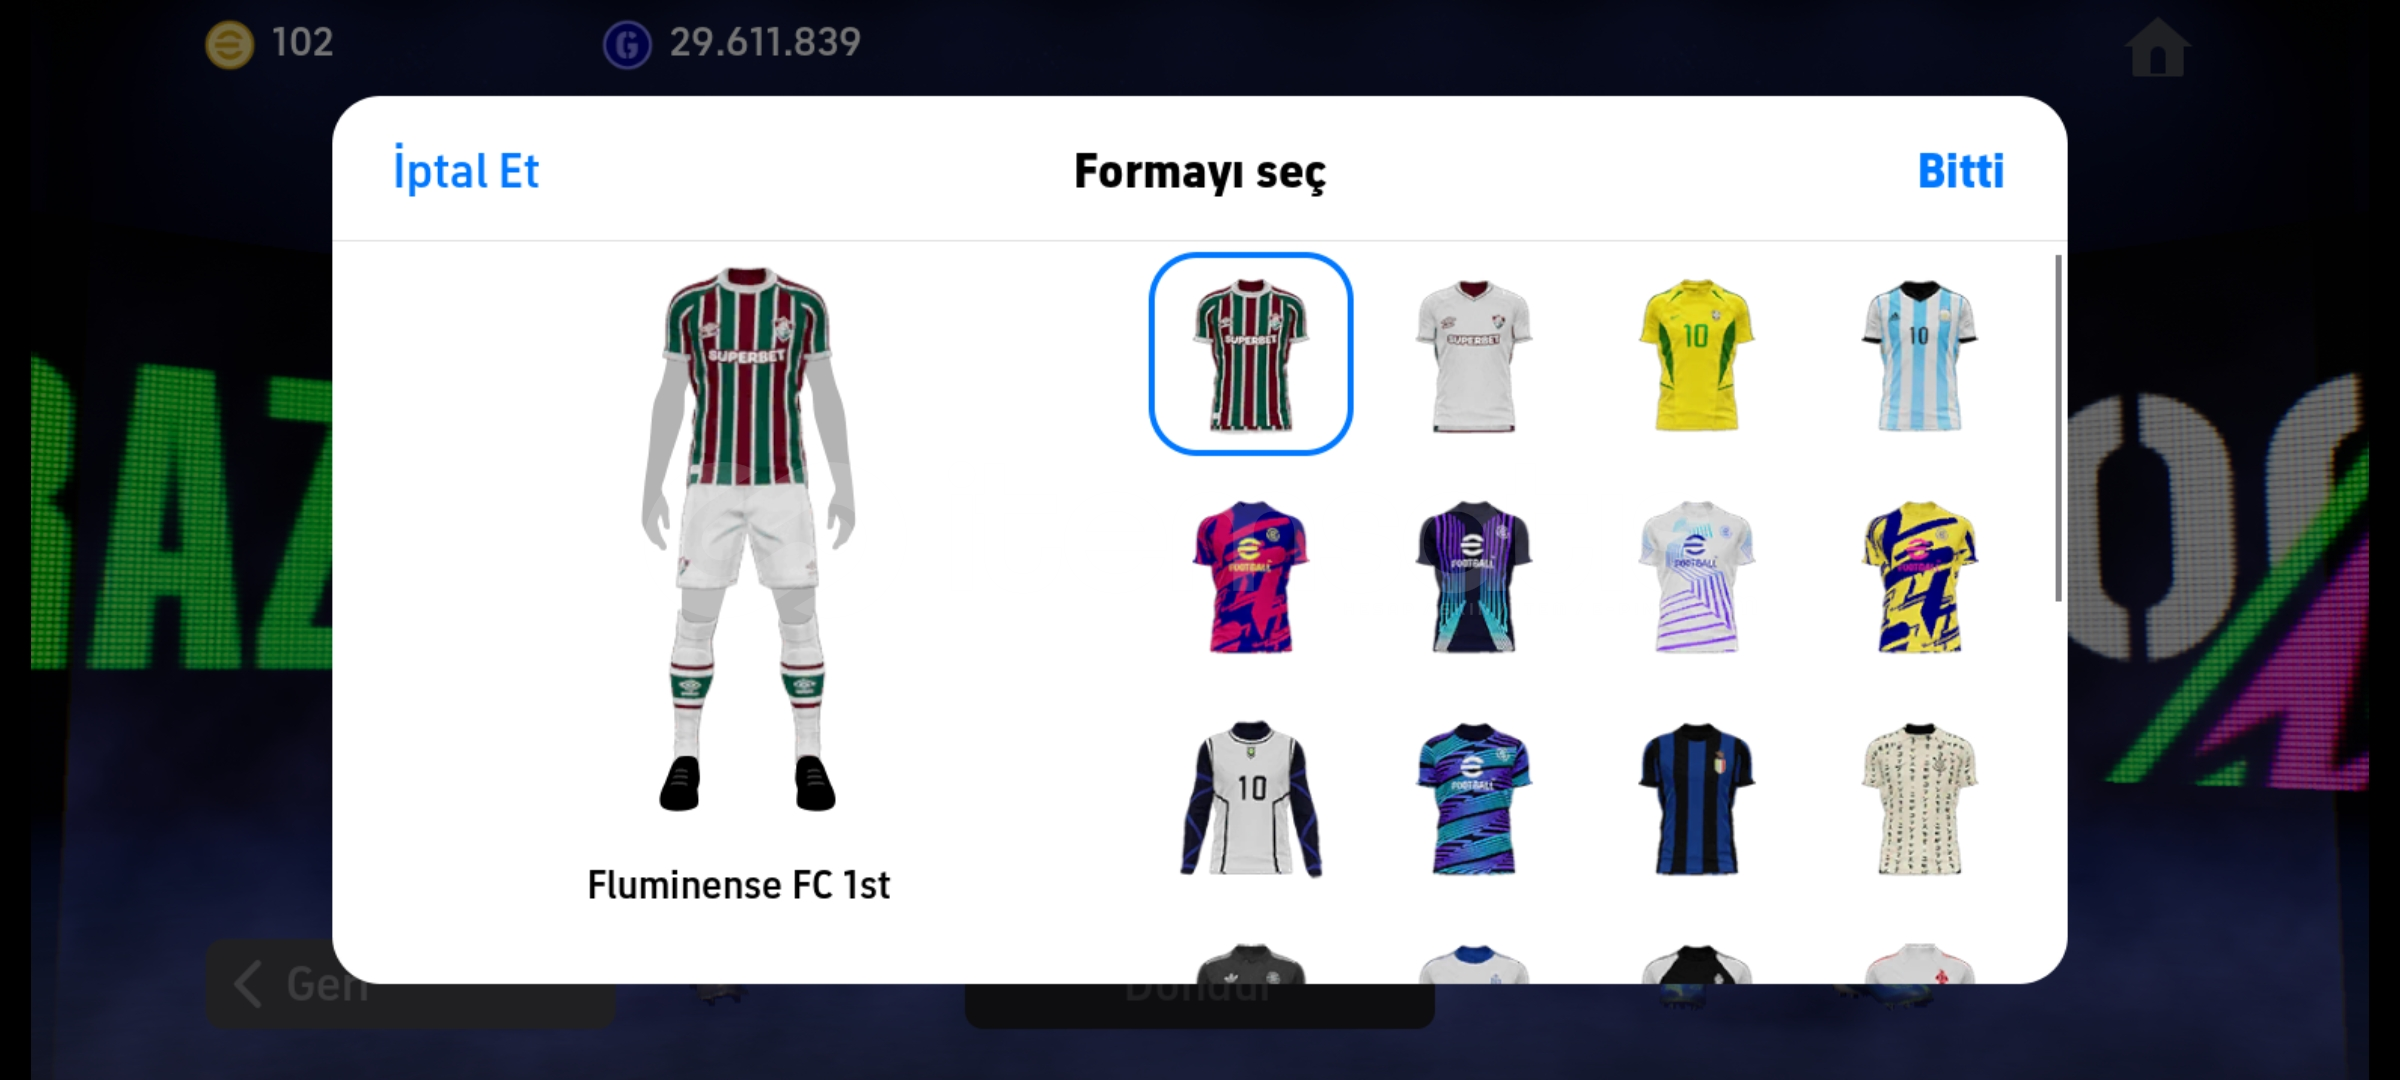The image size is (2400, 1080).
Task: Select the long-sleeve white number 10 jersey
Action: 1250,799
